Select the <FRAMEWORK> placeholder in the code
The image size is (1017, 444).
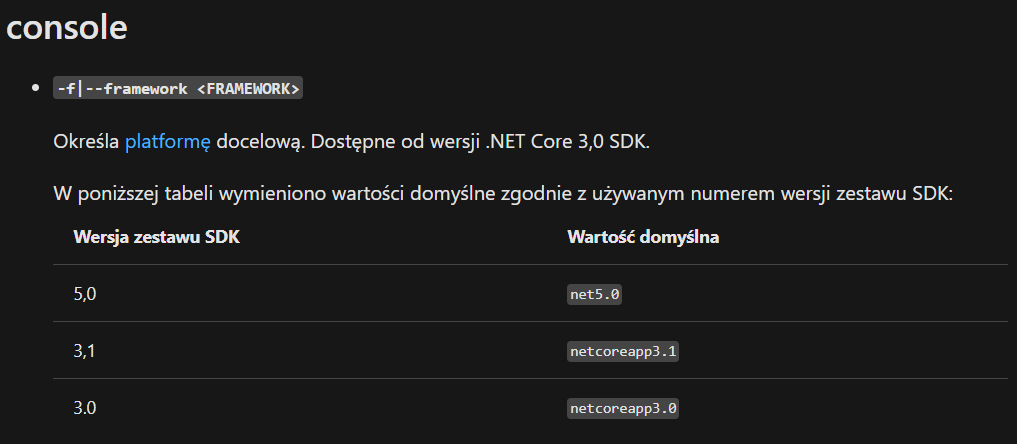[248, 88]
